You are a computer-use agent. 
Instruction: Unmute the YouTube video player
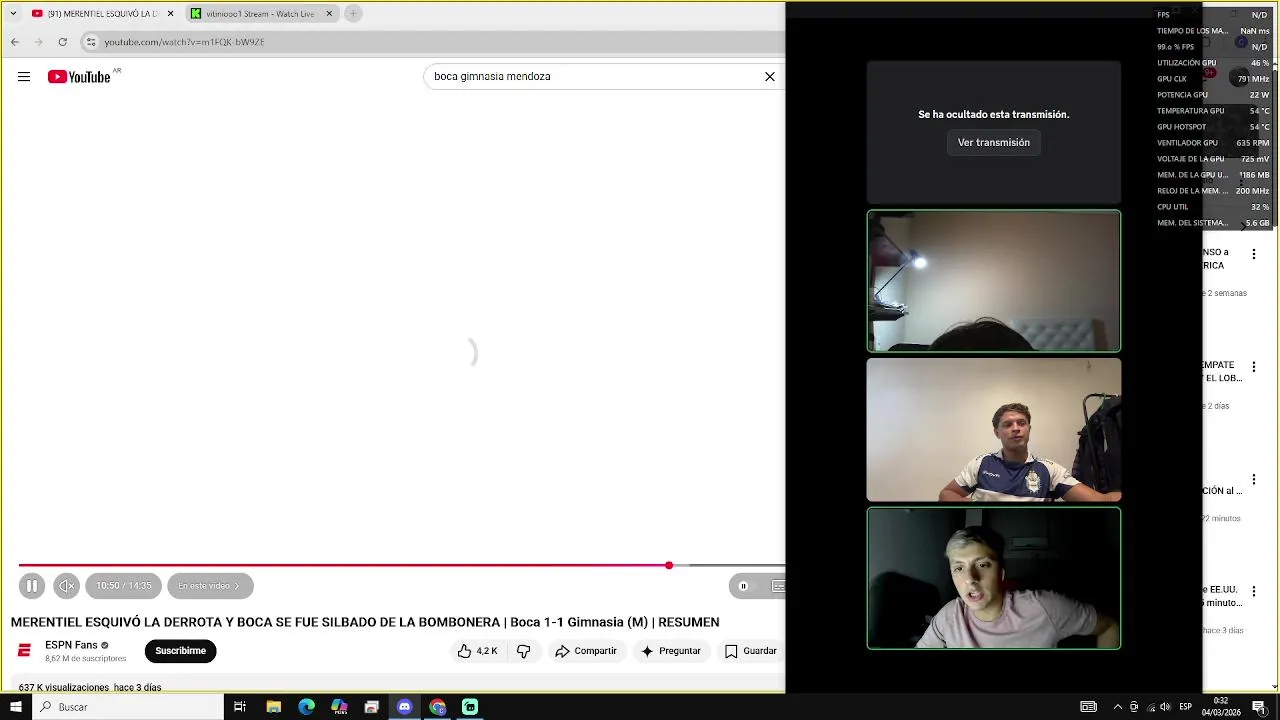[x=66, y=586]
